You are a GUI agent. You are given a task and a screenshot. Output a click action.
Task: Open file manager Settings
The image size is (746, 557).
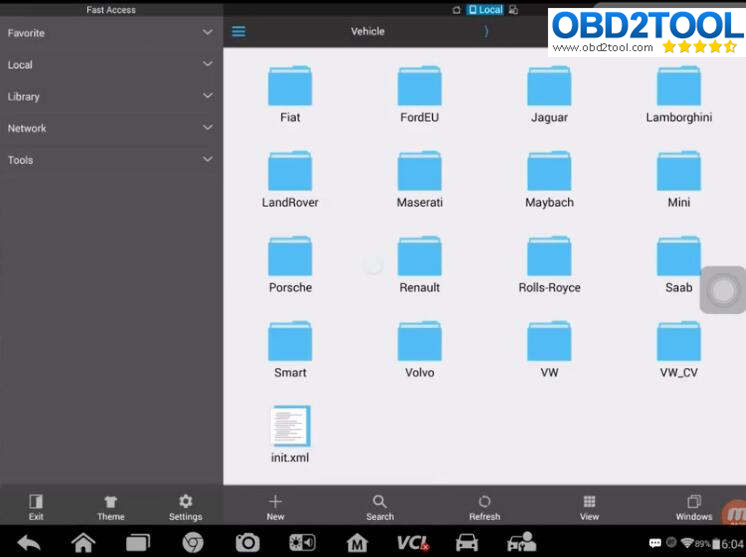[x=186, y=507]
